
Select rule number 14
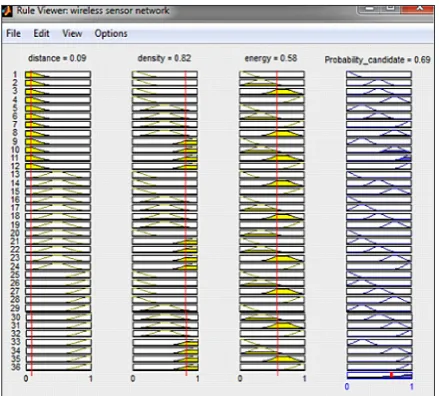[x=15, y=183]
